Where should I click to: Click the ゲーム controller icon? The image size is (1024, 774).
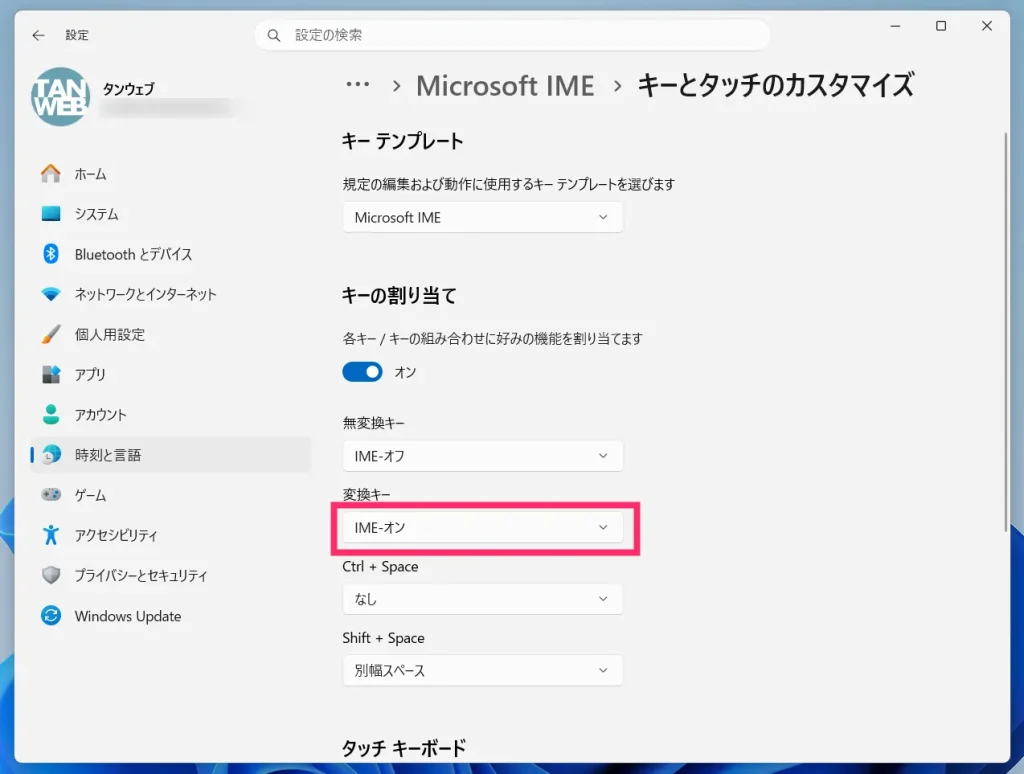(51, 494)
